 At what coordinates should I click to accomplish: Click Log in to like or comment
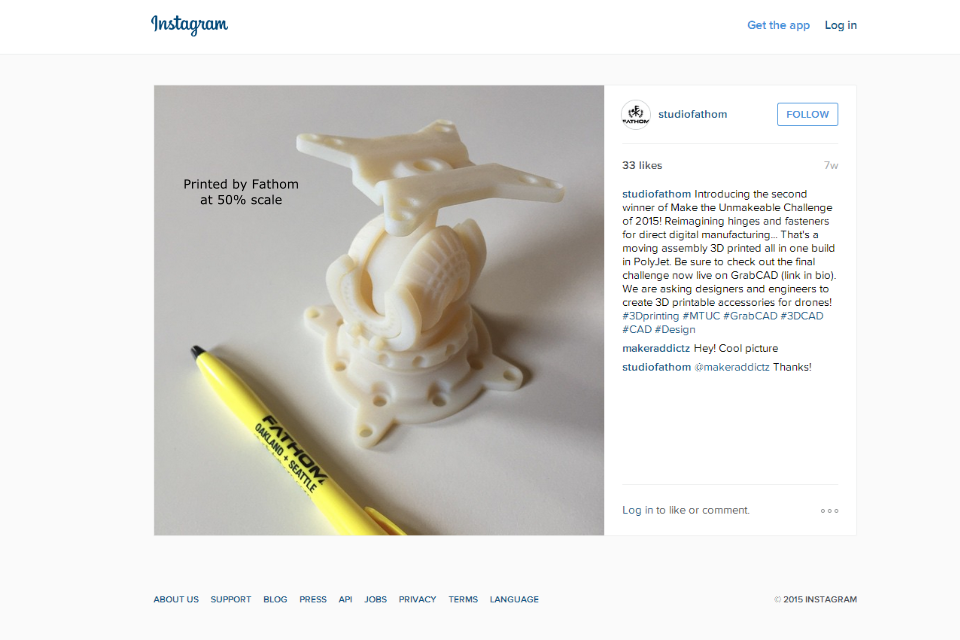(x=637, y=510)
